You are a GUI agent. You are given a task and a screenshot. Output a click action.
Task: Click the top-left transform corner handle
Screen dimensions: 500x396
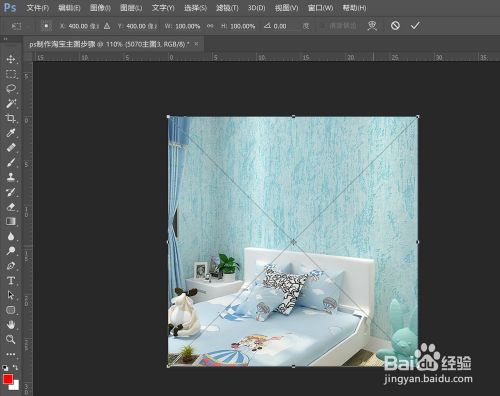pyautogui.click(x=168, y=117)
